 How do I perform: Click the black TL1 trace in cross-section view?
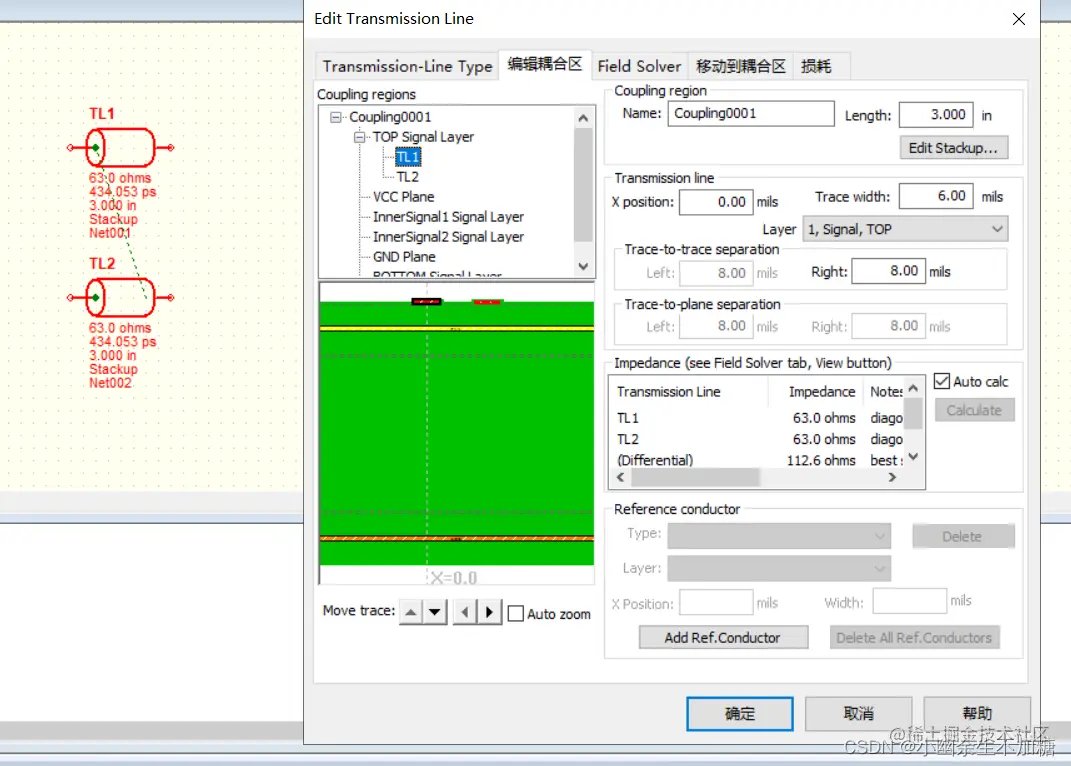pos(426,301)
